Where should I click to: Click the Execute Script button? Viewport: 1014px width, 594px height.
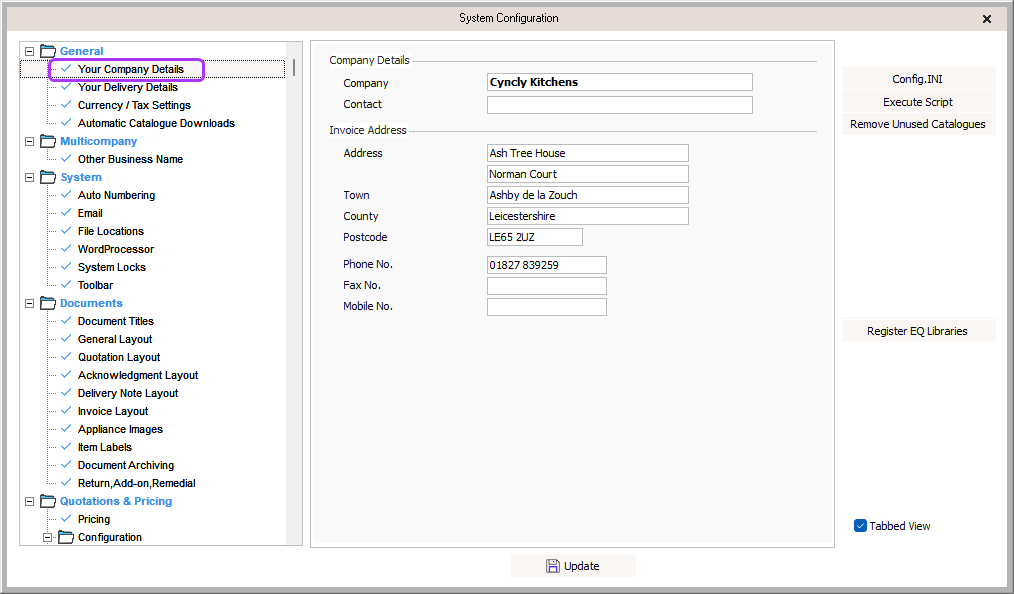(x=918, y=101)
